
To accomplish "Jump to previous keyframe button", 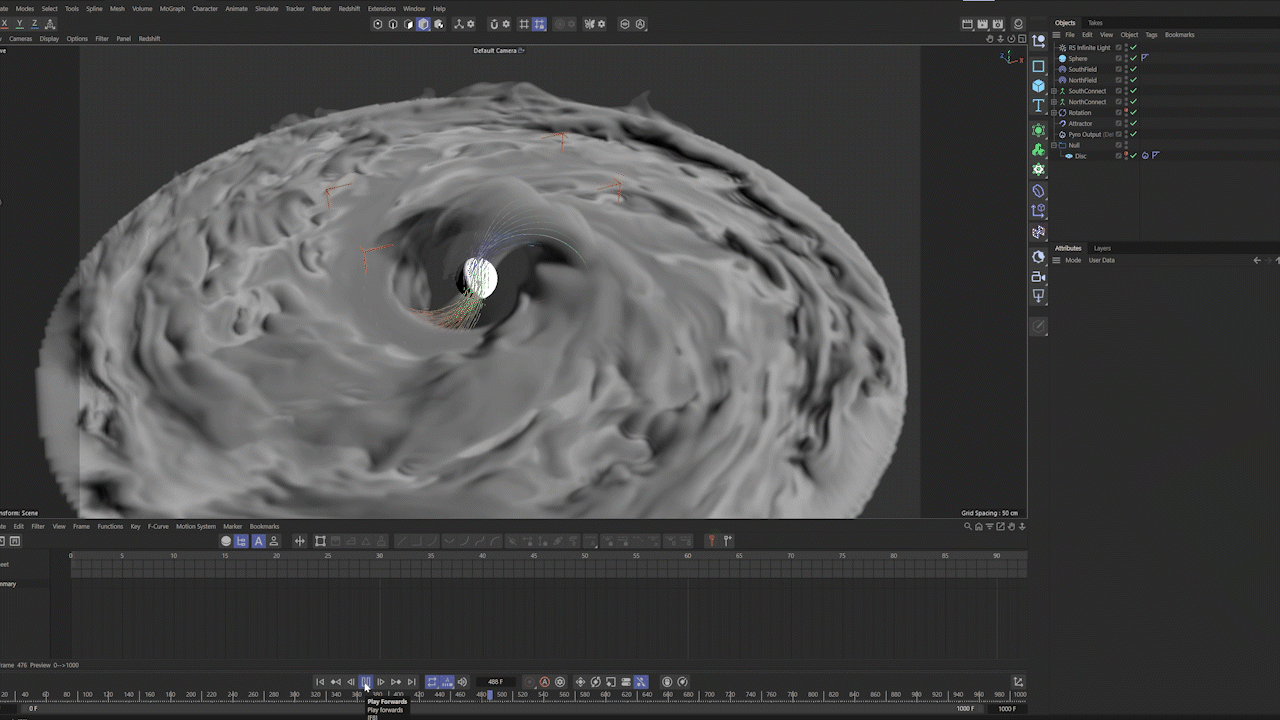I will point(335,682).
